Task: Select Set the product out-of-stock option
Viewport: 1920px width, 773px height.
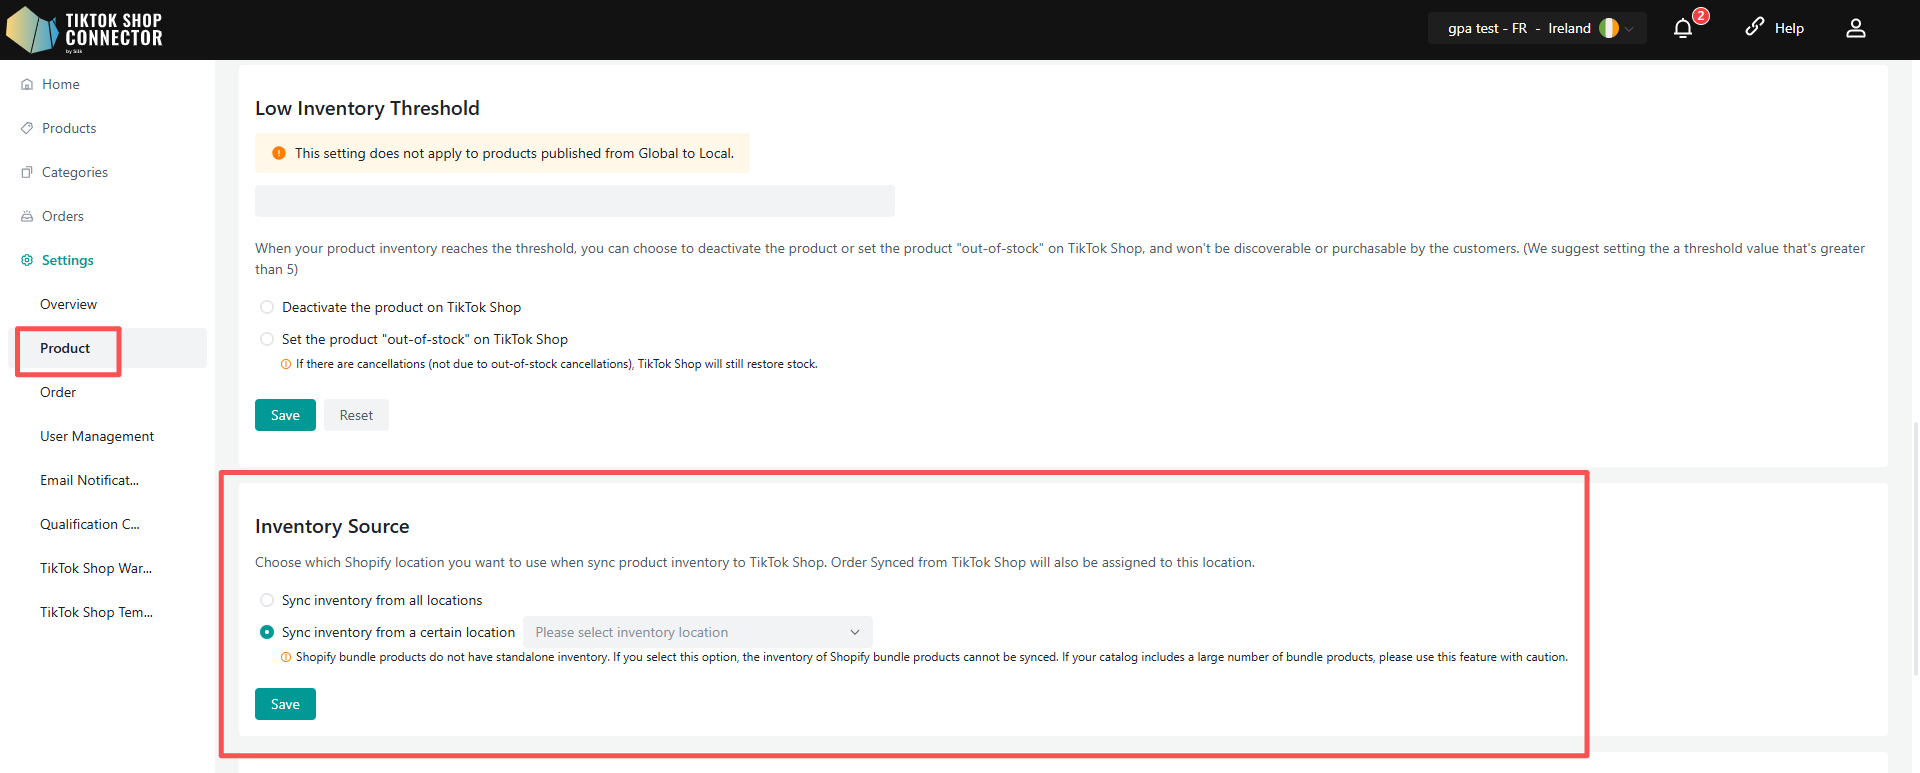Action: (x=267, y=339)
